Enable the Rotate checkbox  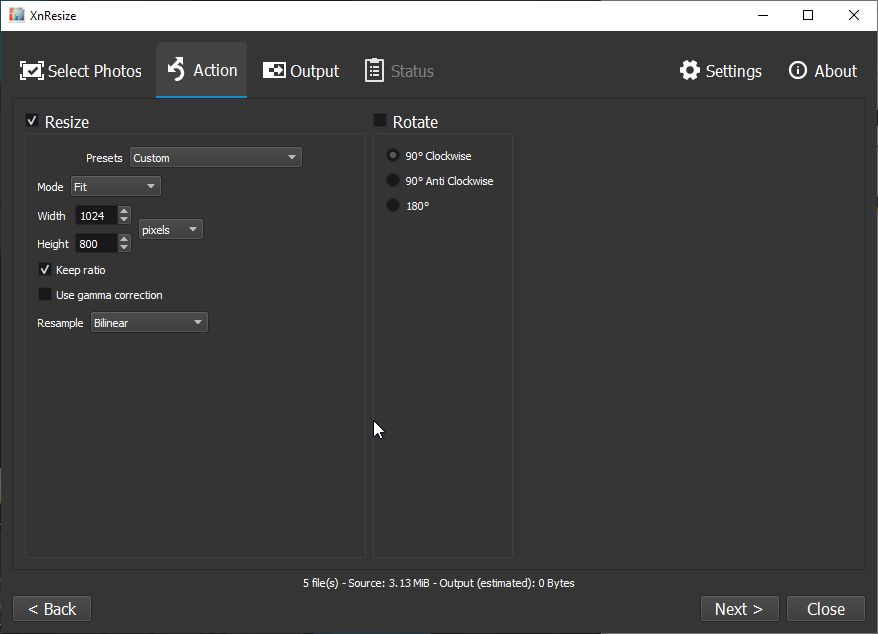click(x=380, y=121)
